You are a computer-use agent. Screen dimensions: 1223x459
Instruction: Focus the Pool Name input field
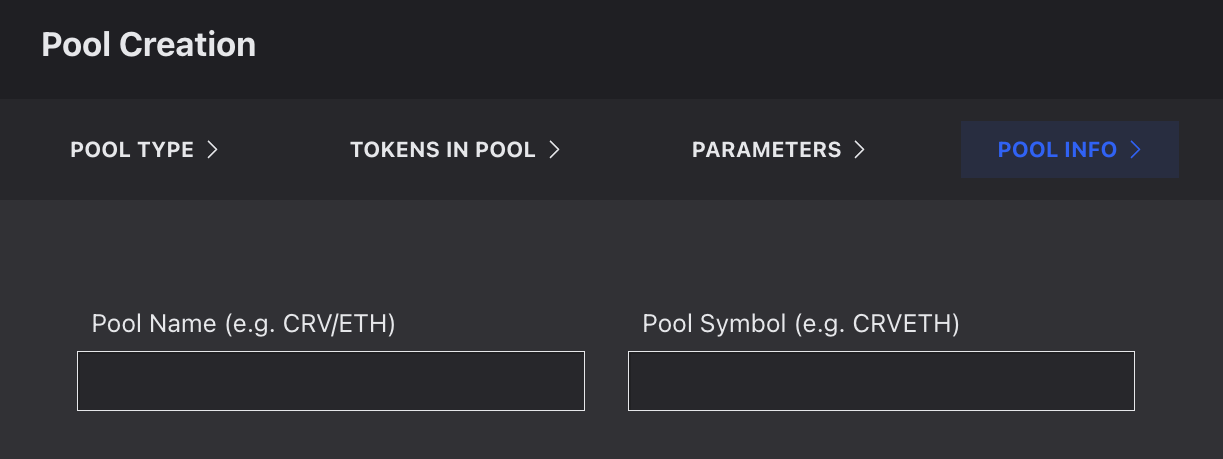[330, 380]
